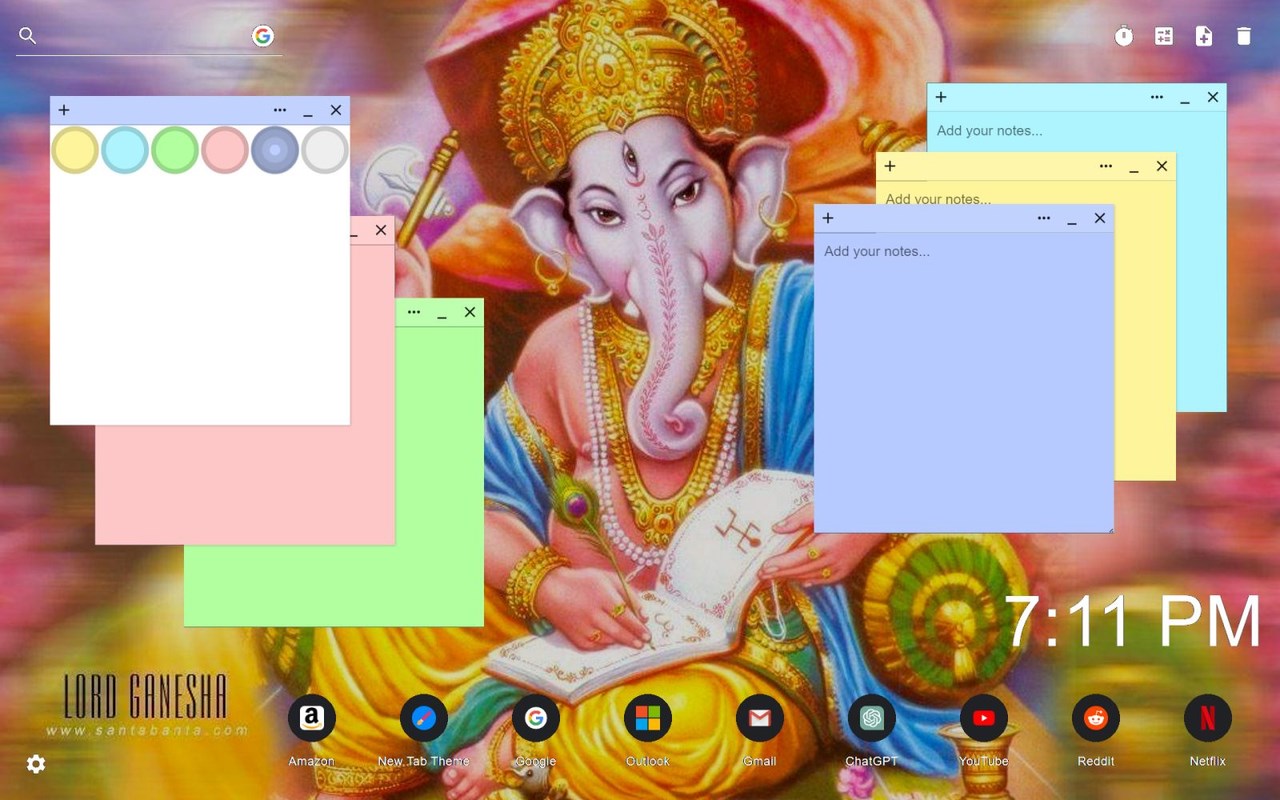Click the trash icon to delete all notes

click(1244, 36)
